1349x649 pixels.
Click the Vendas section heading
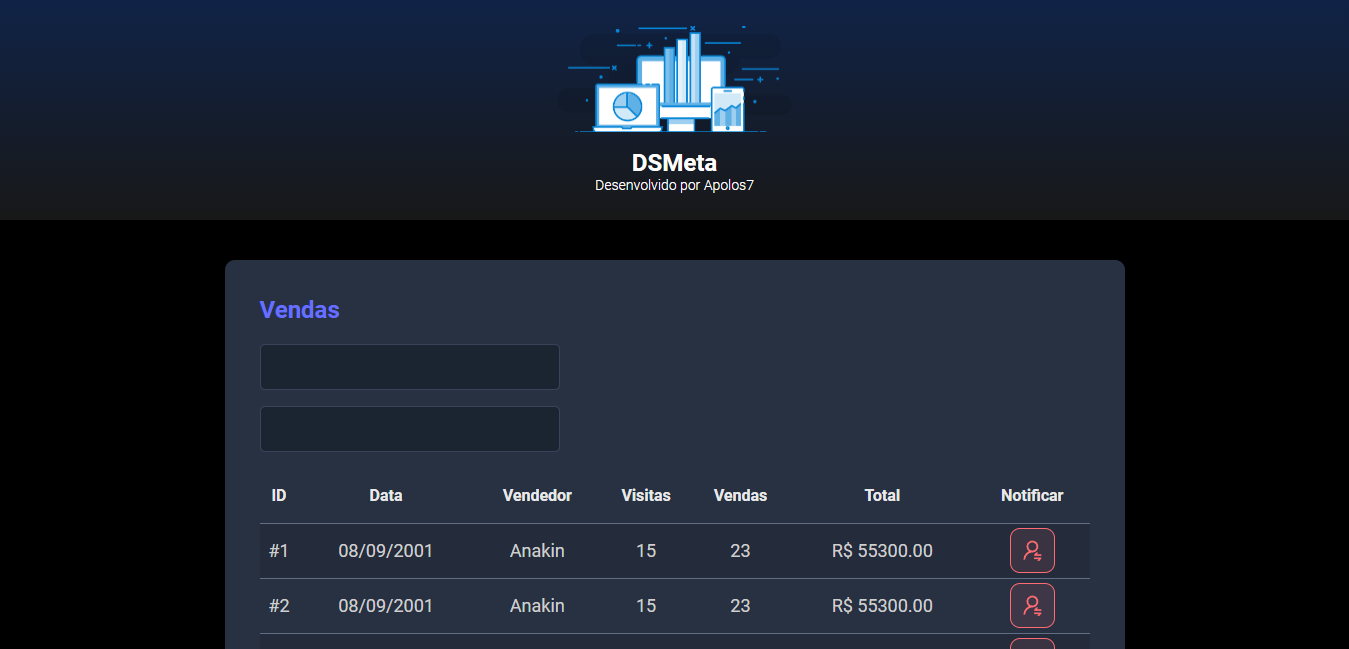[299, 310]
